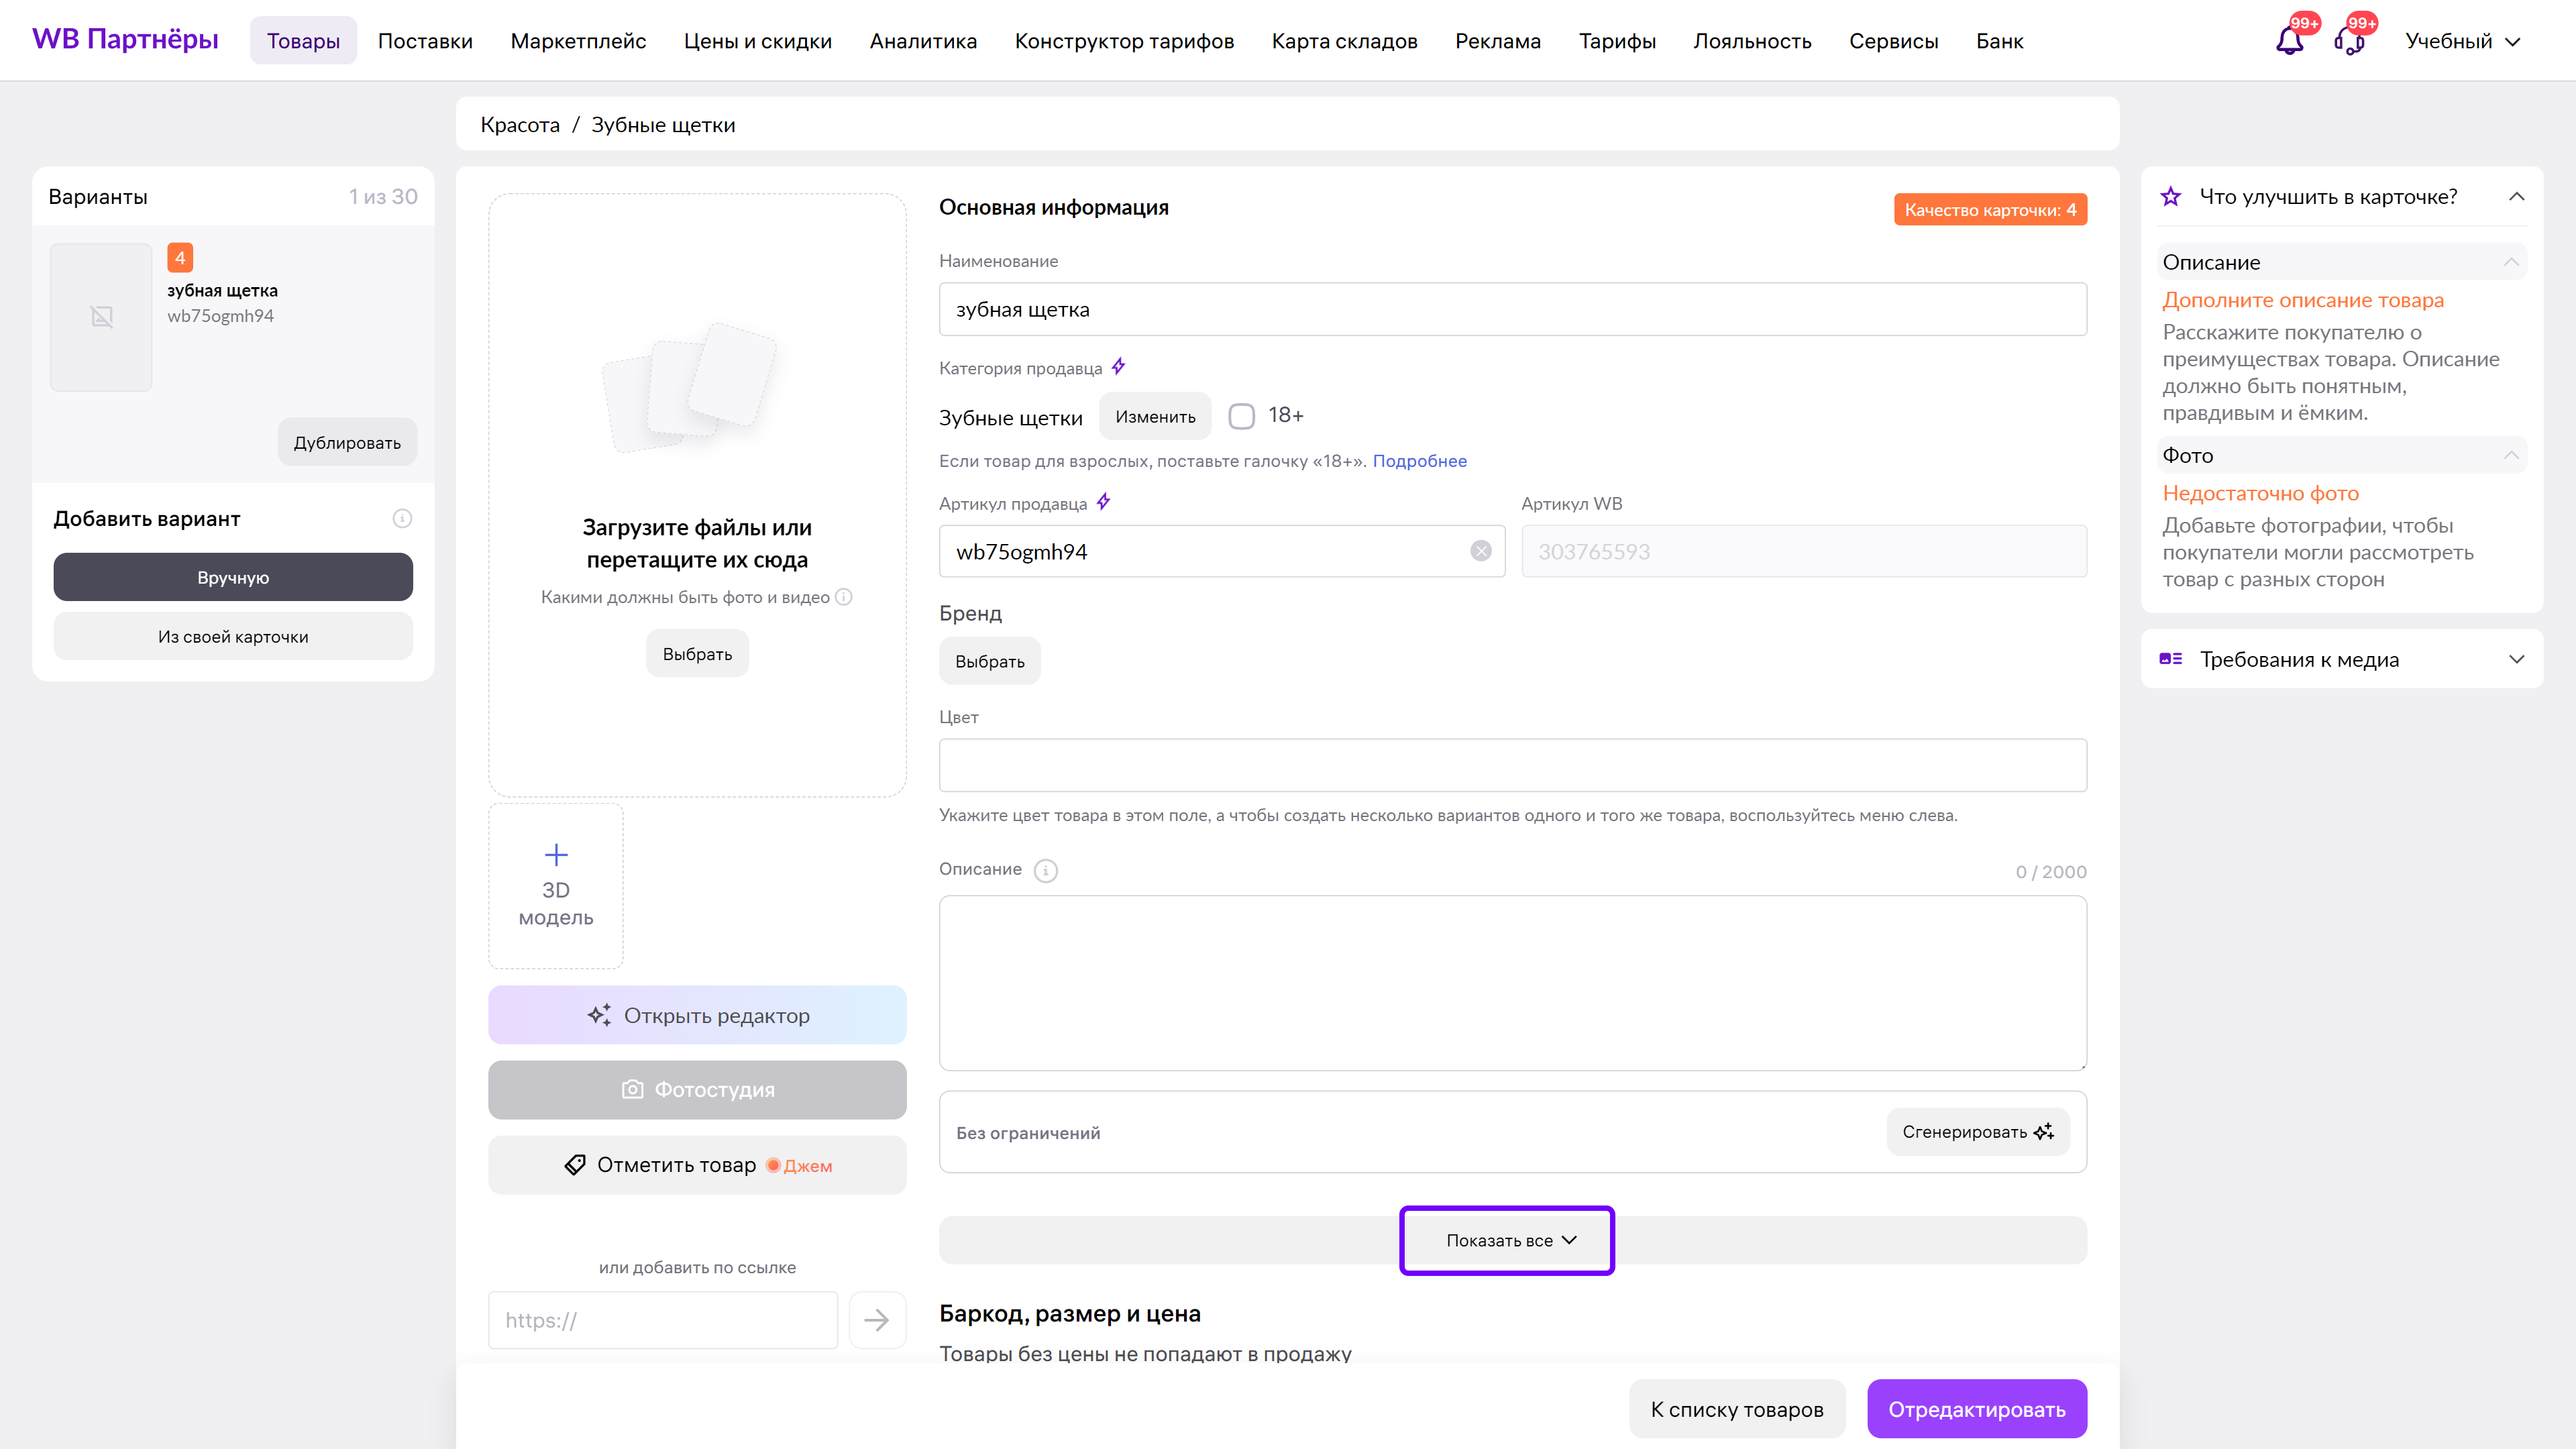The width and height of the screenshot is (2576, 1449).
Task: Click Выбрать to upload media files
Action: click(697, 653)
